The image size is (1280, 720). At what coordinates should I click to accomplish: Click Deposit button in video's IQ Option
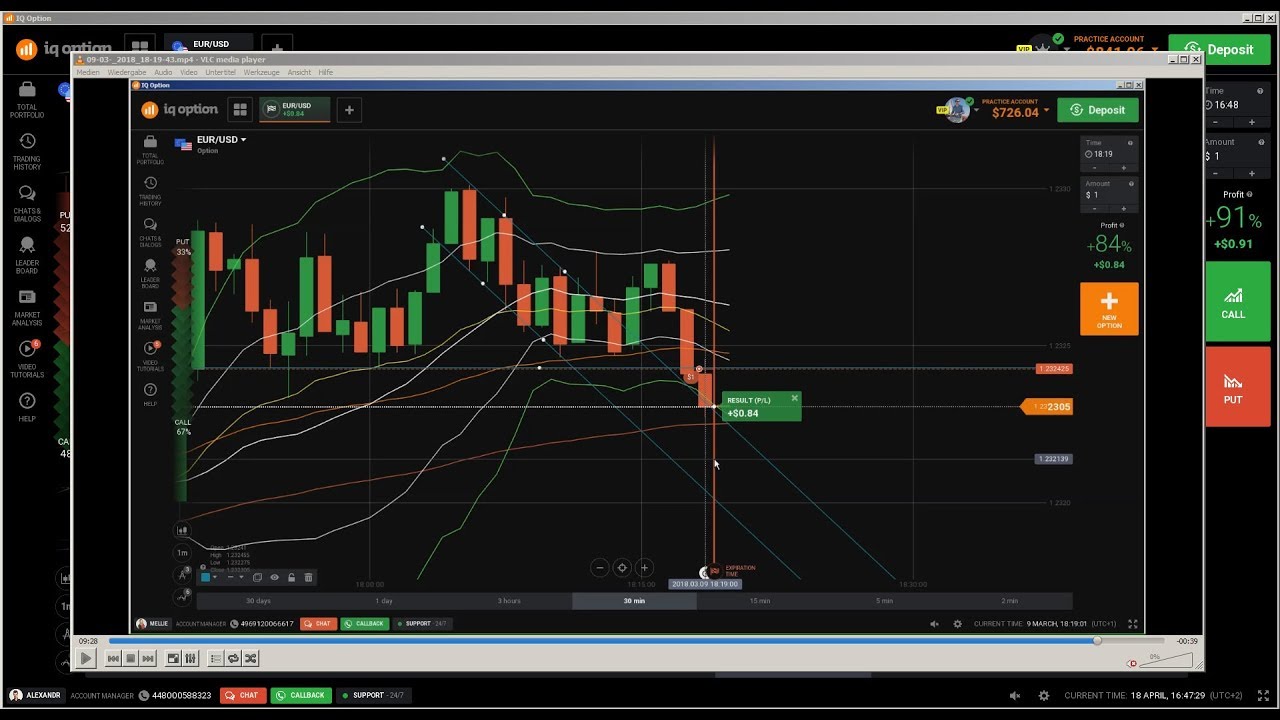1098,110
